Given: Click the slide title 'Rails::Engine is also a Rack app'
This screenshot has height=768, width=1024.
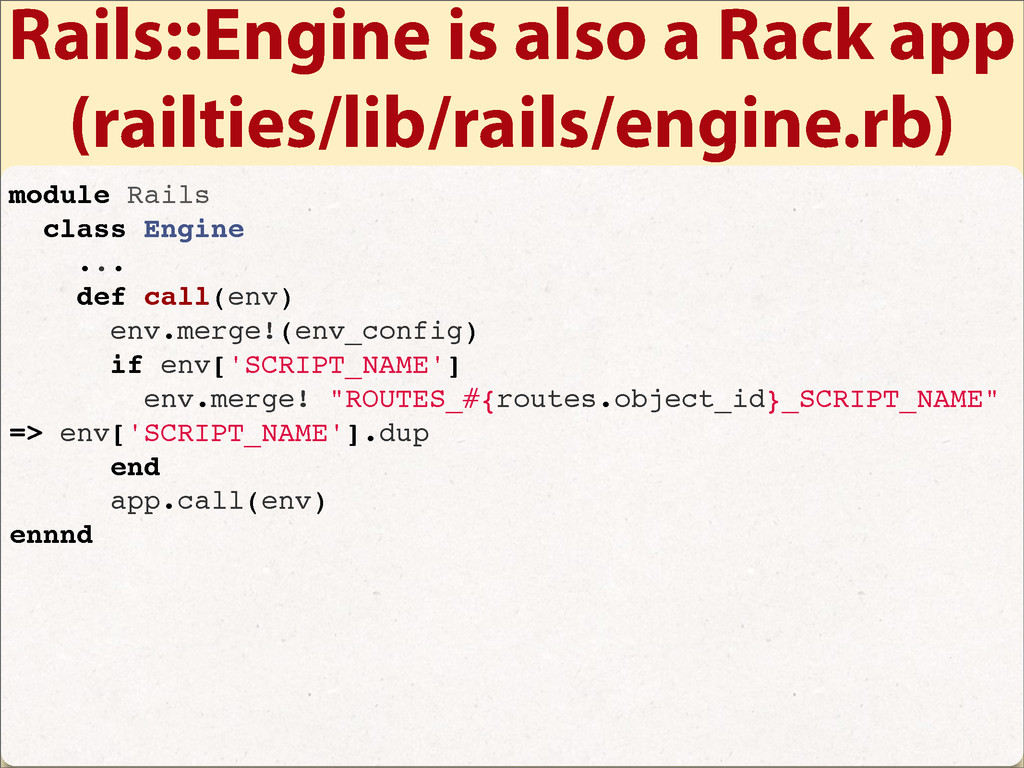Looking at the screenshot, I should pyautogui.click(x=512, y=38).
